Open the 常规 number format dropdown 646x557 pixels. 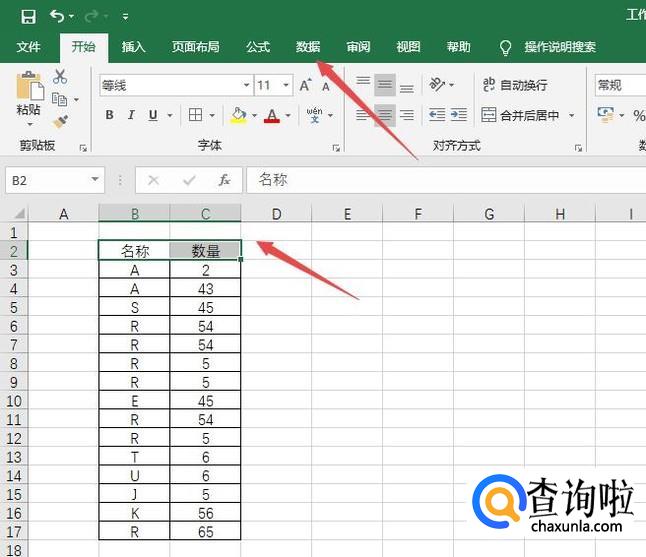[x=620, y=85]
